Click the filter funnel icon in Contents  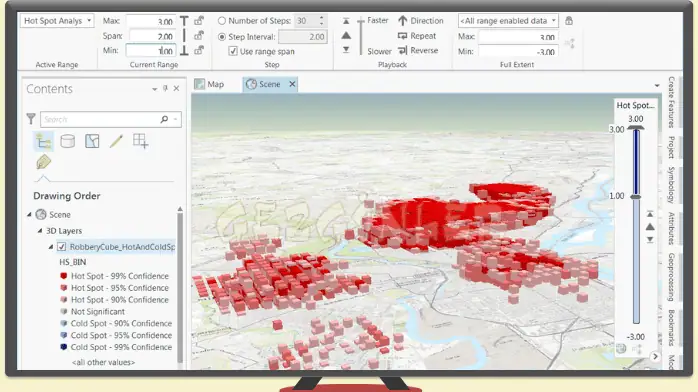tap(31, 119)
